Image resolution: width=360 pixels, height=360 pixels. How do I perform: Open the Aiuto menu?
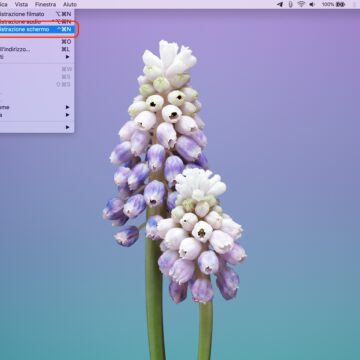tap(70, 4)
